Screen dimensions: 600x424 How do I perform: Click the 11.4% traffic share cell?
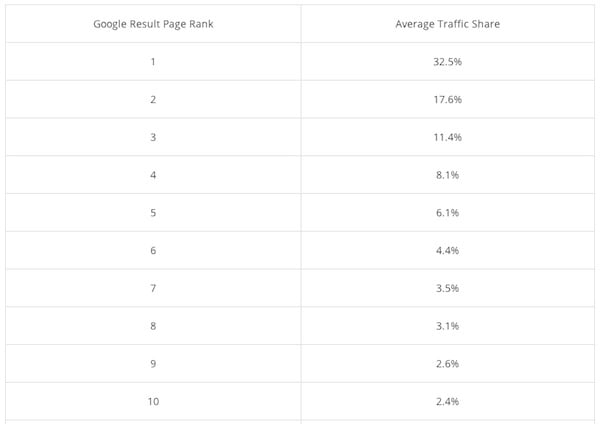point(447,137)
